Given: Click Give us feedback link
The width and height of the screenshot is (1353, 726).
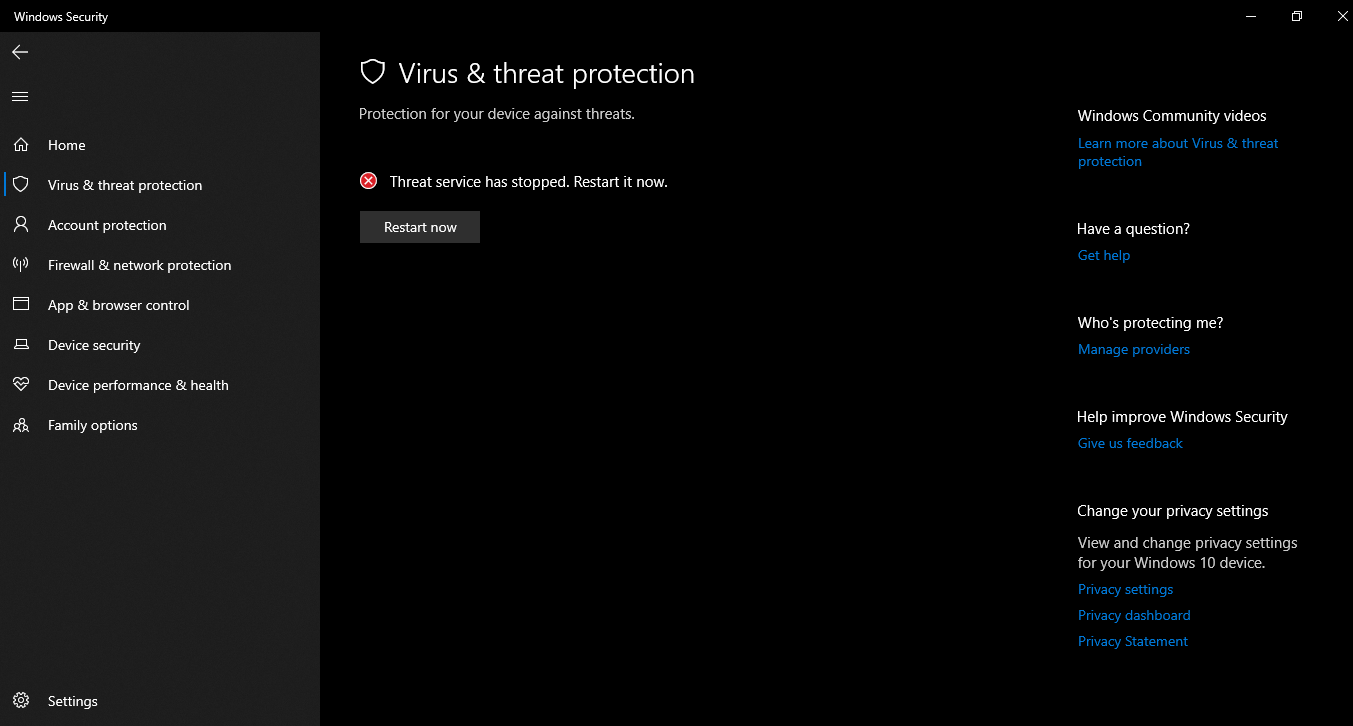Looking at the screenshot, I should click(1130, 443).
